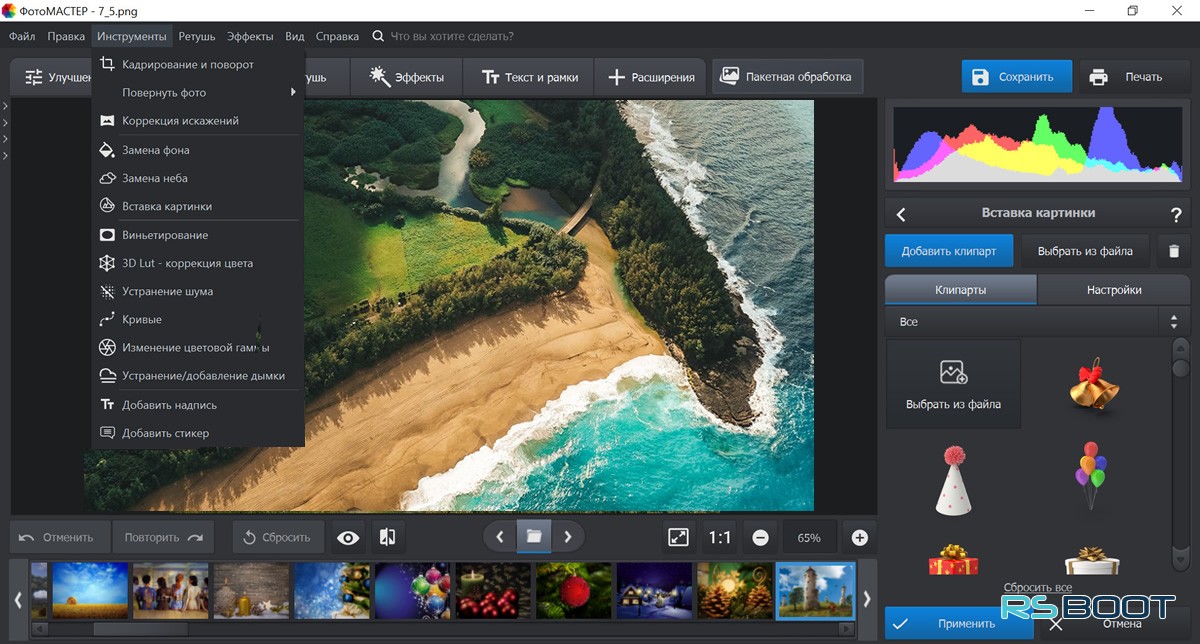Select the red ornament ball thumbnail

pyautogui.click(x=573, y=590)
